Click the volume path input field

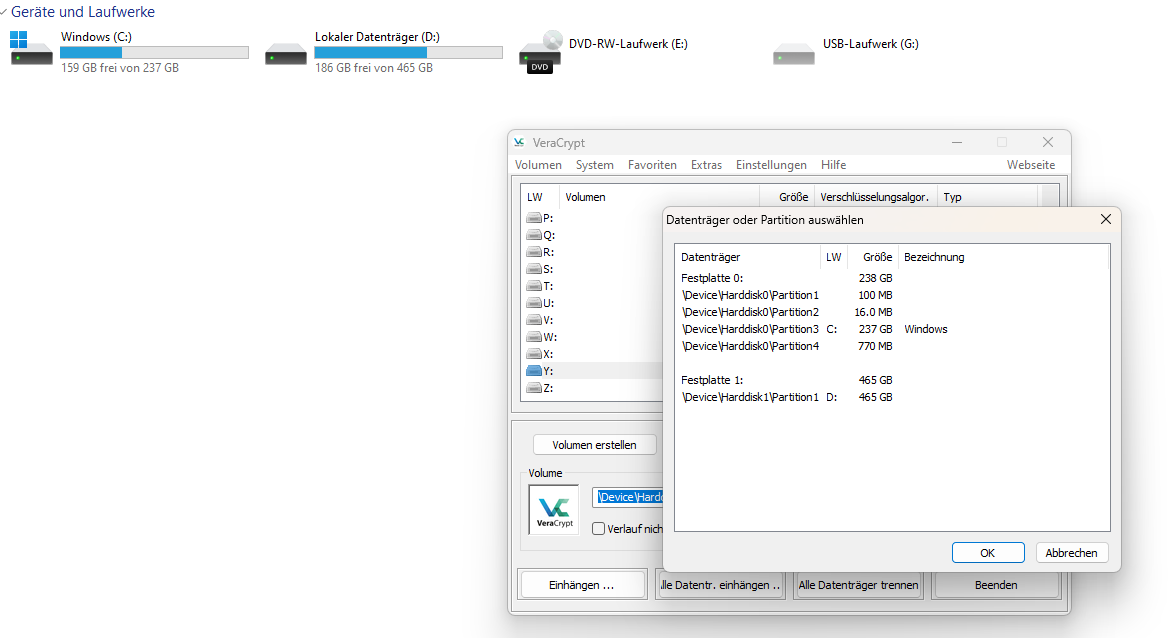[628, 497]
